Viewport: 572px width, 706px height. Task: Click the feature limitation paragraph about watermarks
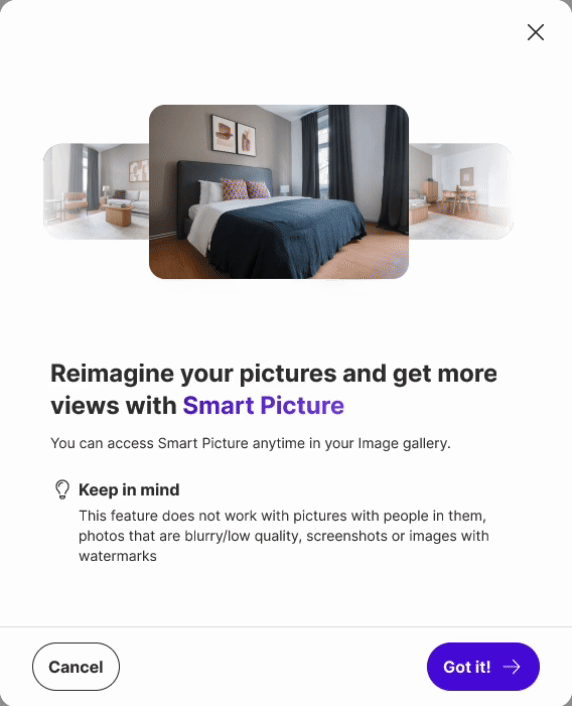tap(284, 536)
